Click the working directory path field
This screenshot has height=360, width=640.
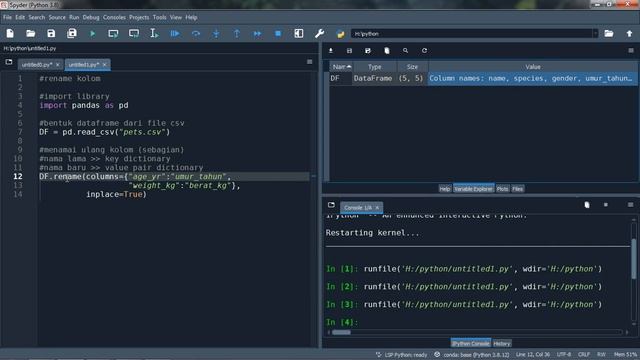point(471,33)
